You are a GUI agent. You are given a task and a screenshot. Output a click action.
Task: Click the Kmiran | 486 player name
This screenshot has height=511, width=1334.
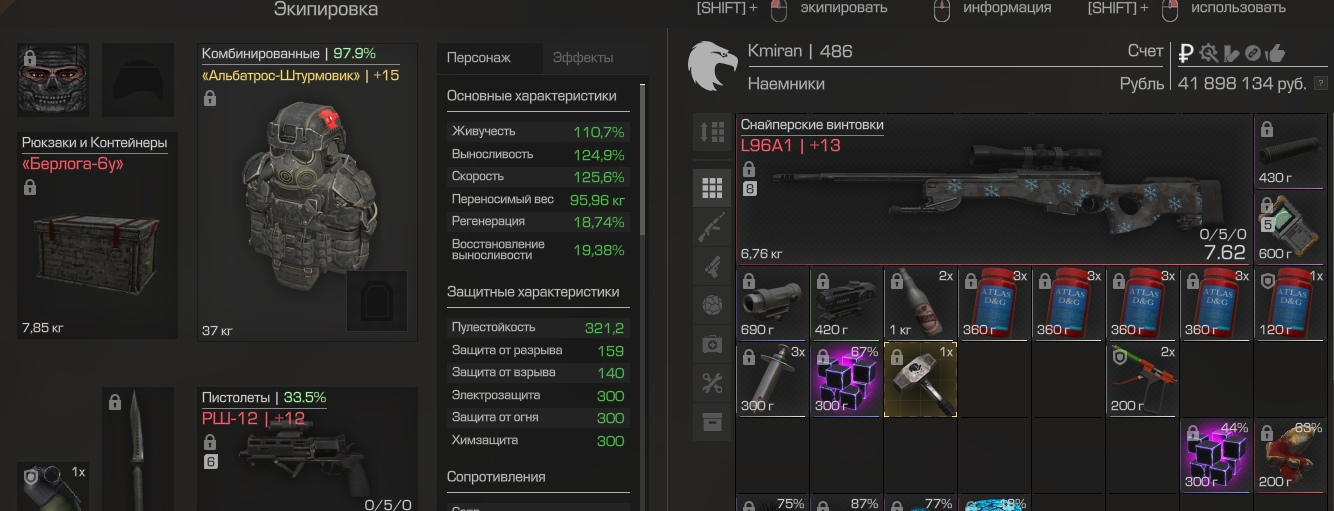click(800, 51)
